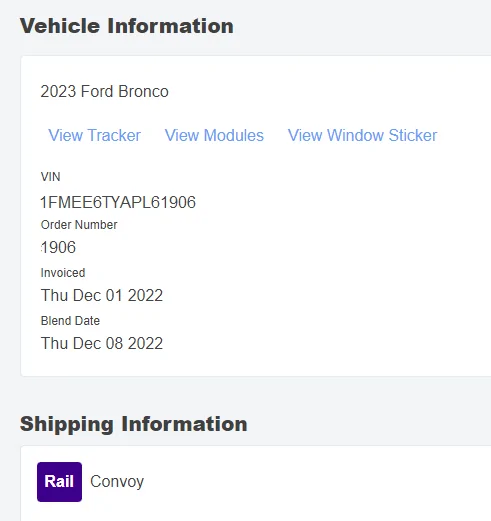Open the View Modules link
The height and width of the screenshot is (521, 491).
214,135
